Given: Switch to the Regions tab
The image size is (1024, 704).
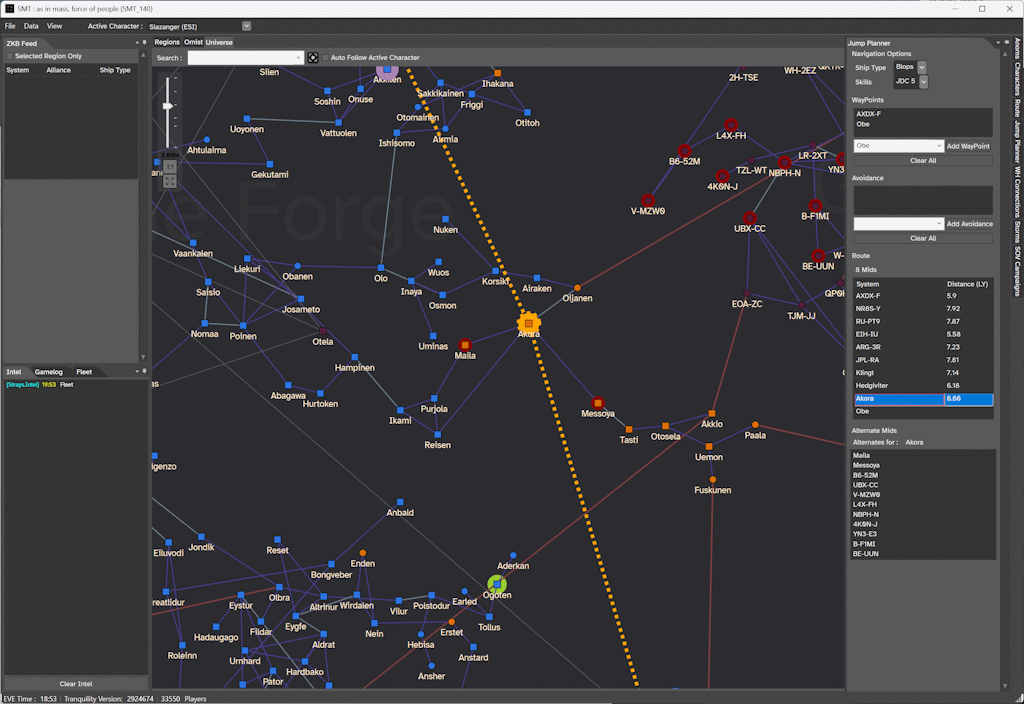Looking at the screenshot, I should 167,42.
